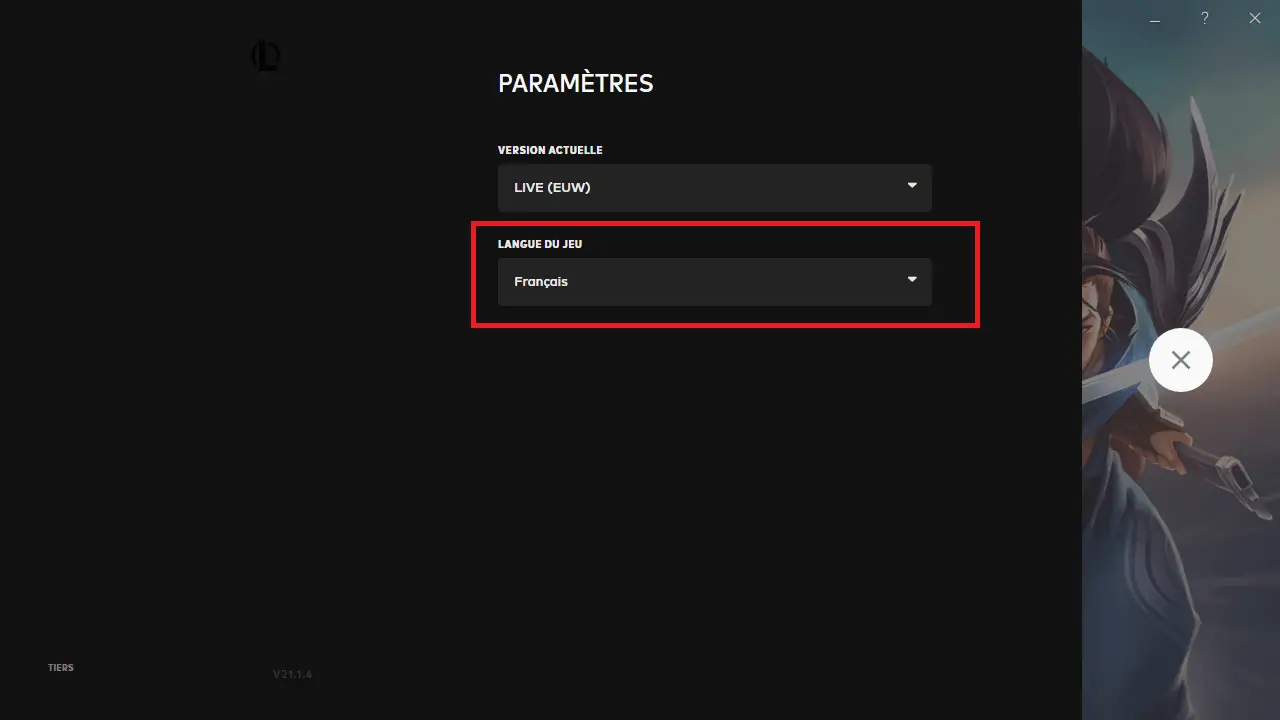The height and width of the screenshot is (720, 1280).
Task: Open help with the question mark icon
Action: click(x=1205, y=18)
